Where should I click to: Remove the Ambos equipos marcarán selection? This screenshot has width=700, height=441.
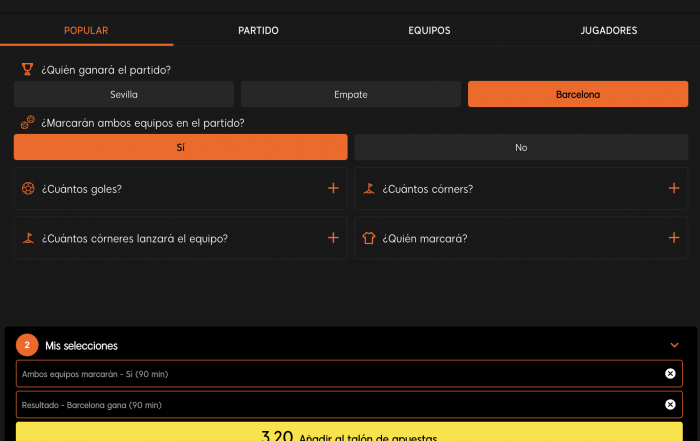[670, 374]
